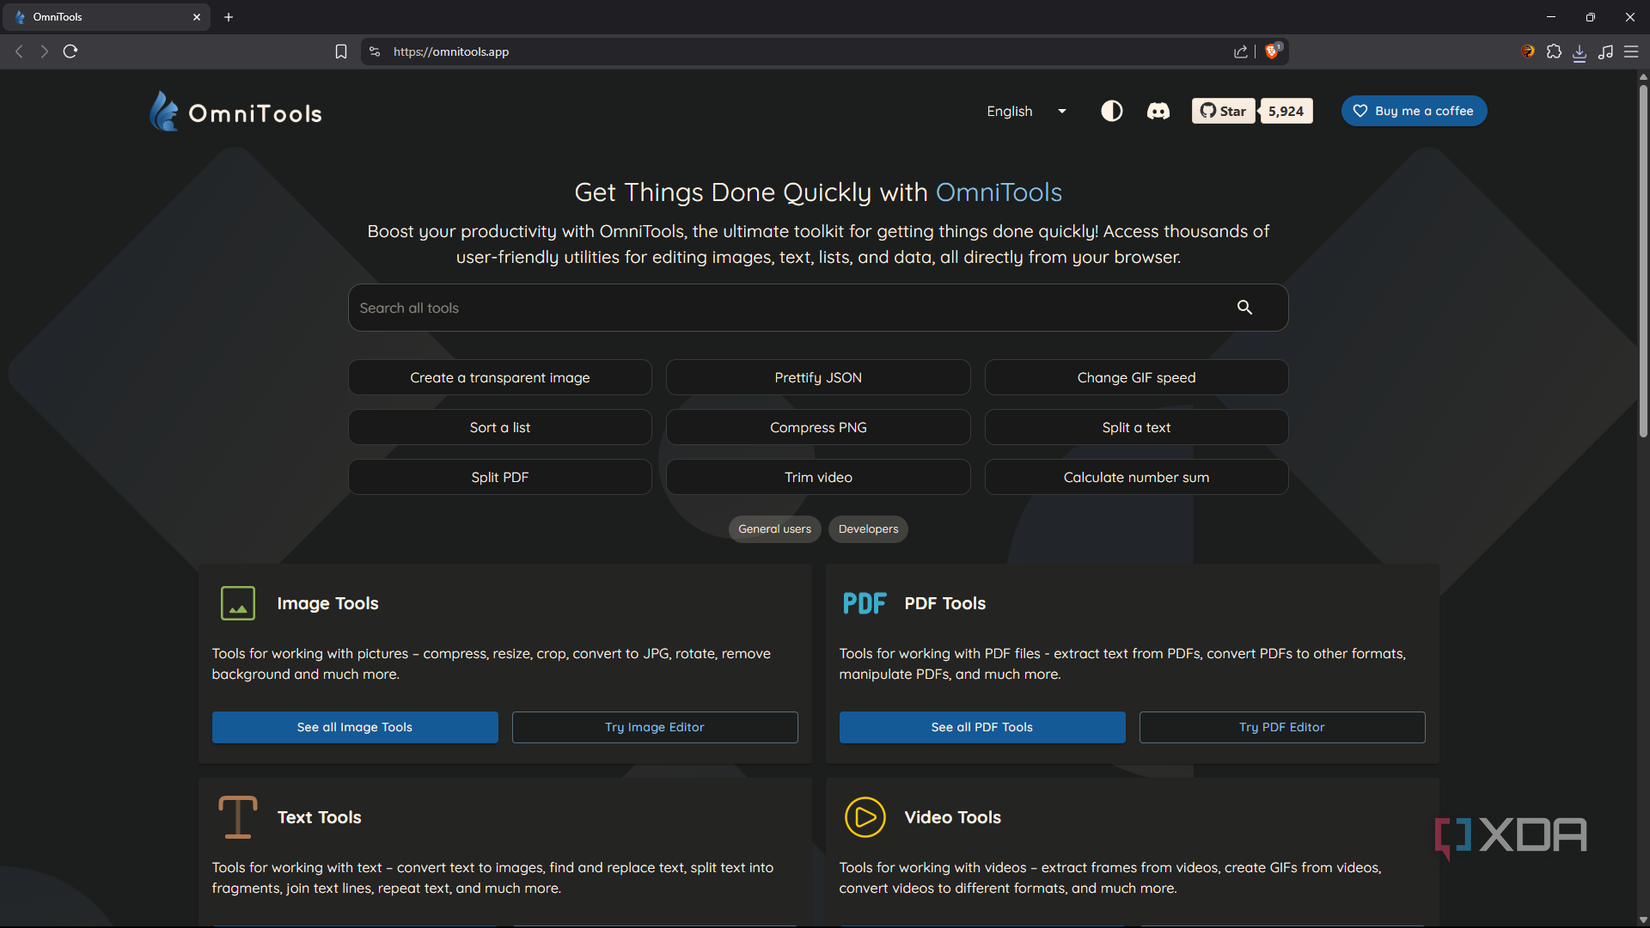Click See all PDF Tools
This screenshot has height=928, width=1650.
point(982,727)
